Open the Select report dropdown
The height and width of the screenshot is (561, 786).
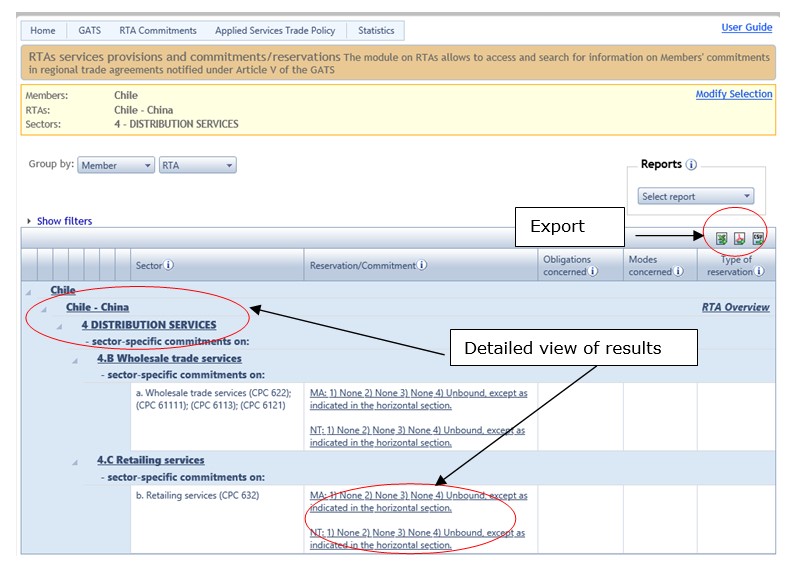click(x=695, y=196)
